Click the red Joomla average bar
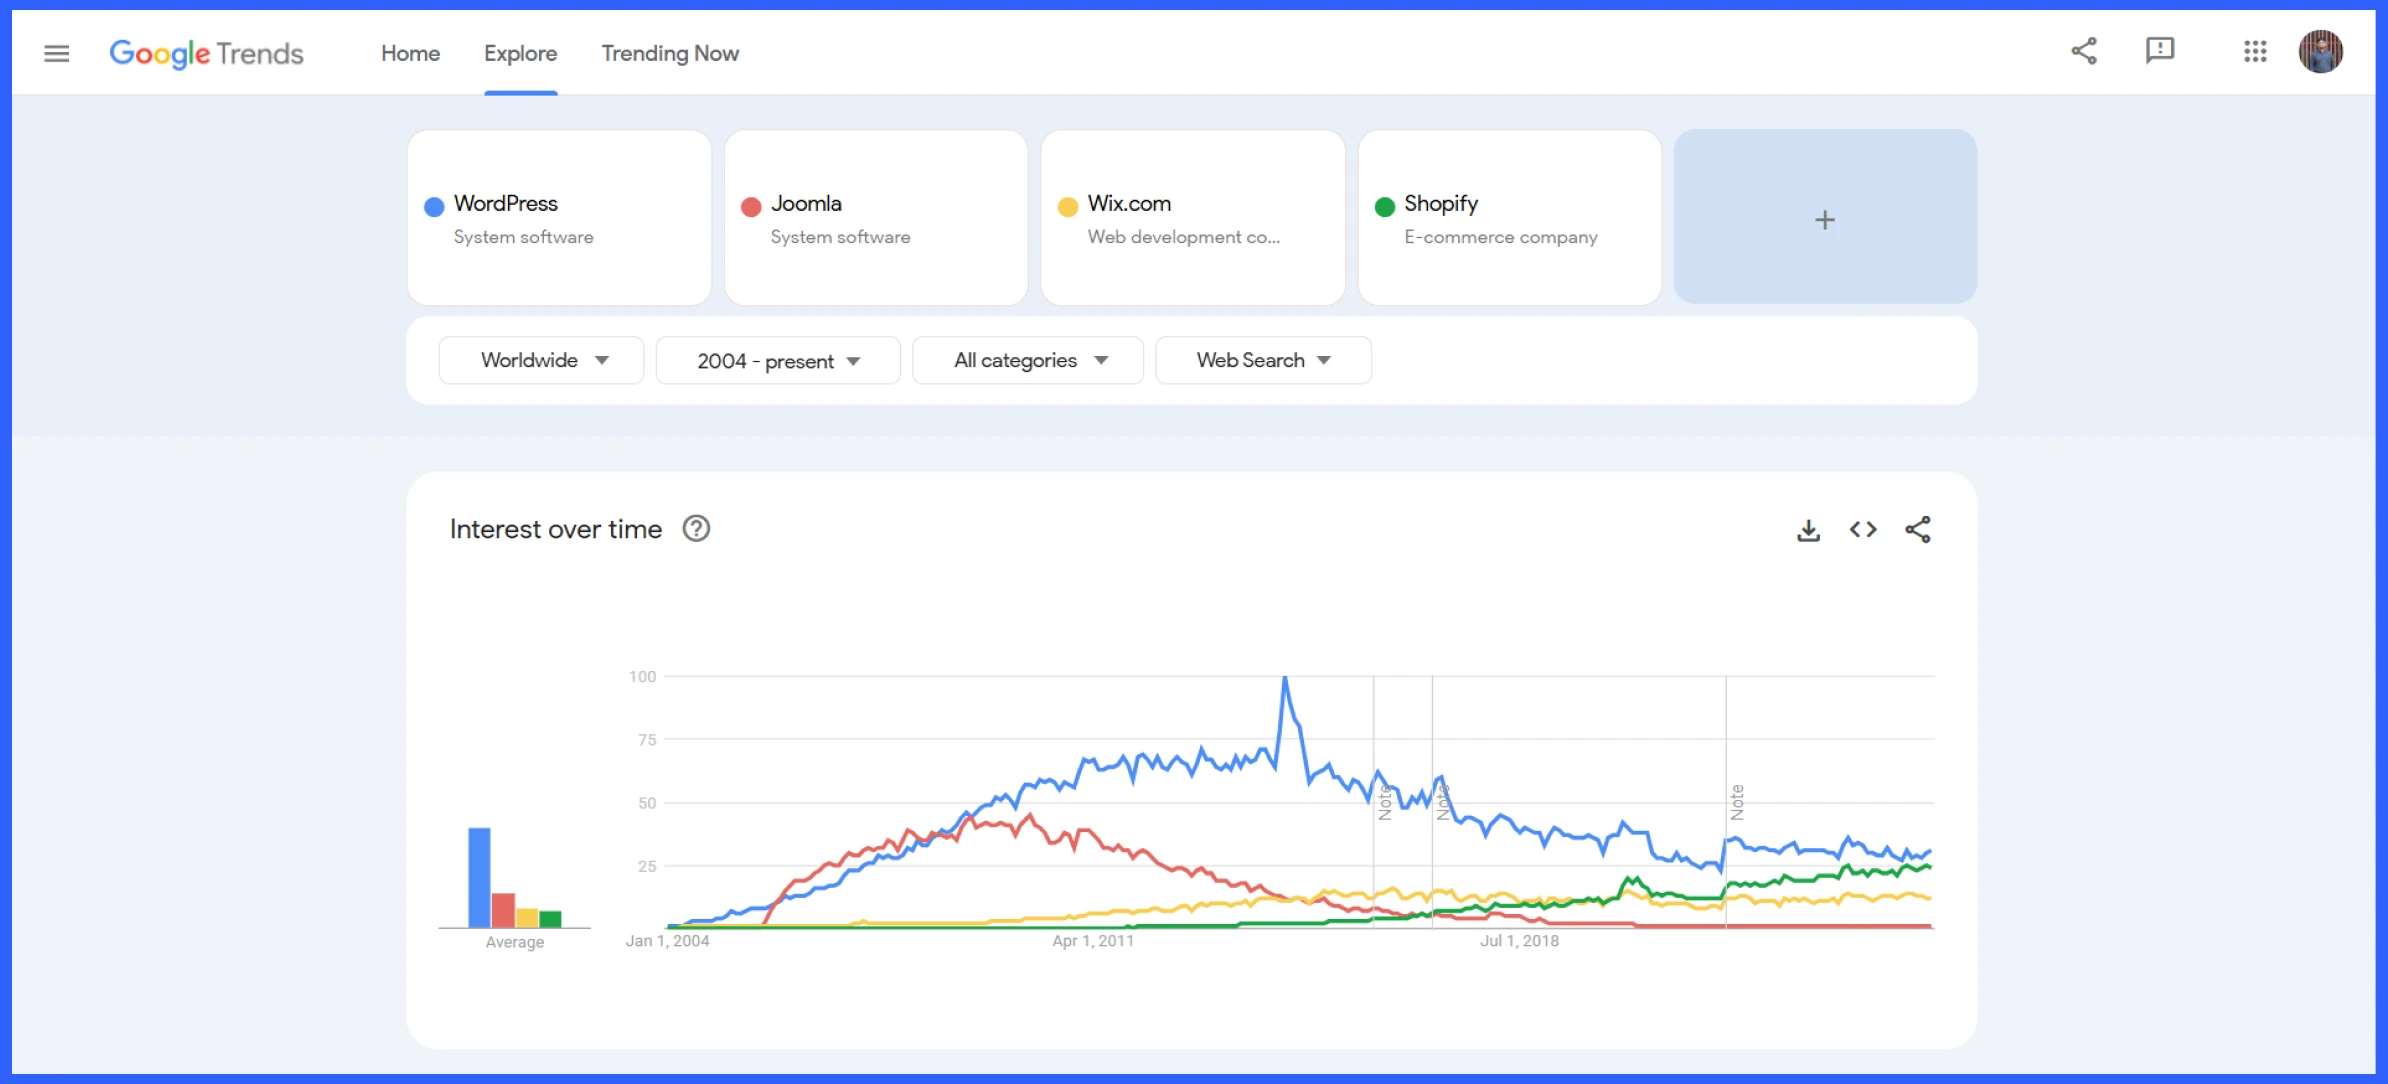 [503, 910]
